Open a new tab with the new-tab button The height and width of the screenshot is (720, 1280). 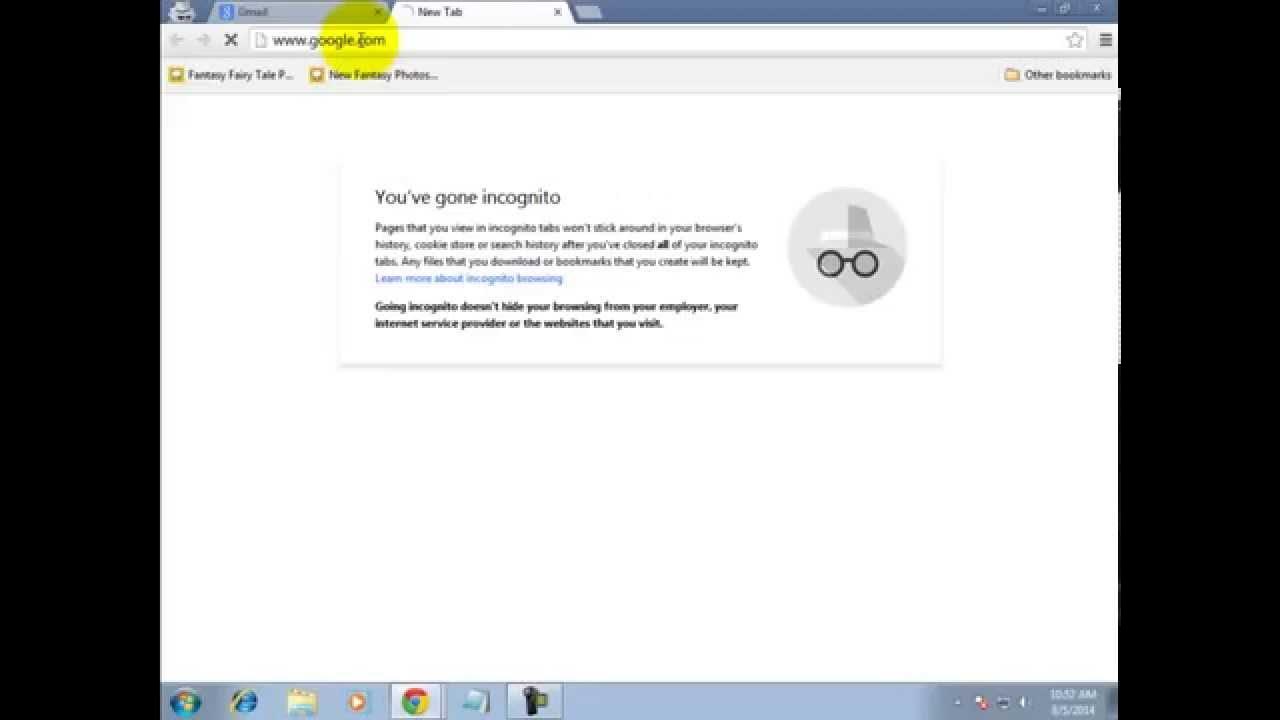(x=588, y=12)
